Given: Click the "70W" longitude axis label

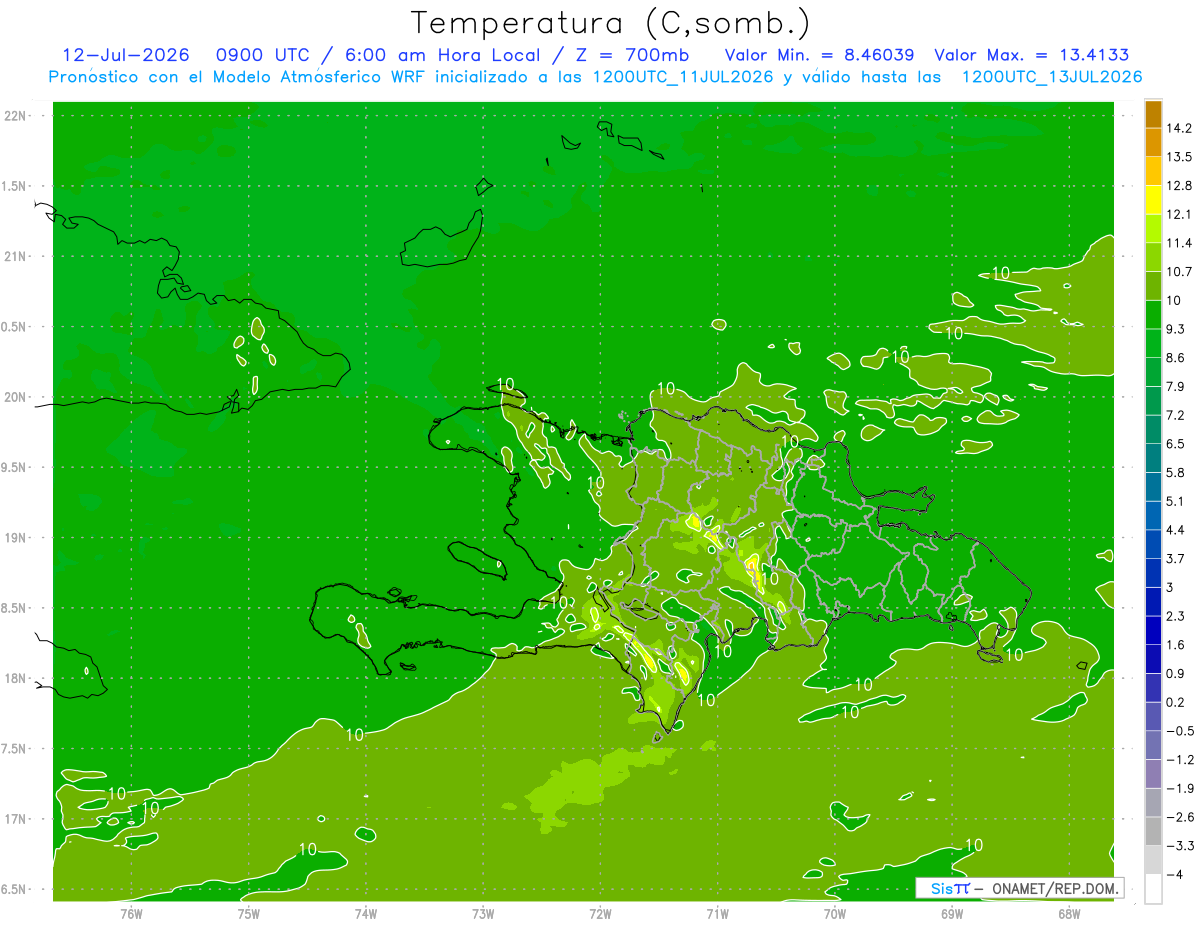Looking at the screenshot, I should pyautogui.click(x=835, y=914).
